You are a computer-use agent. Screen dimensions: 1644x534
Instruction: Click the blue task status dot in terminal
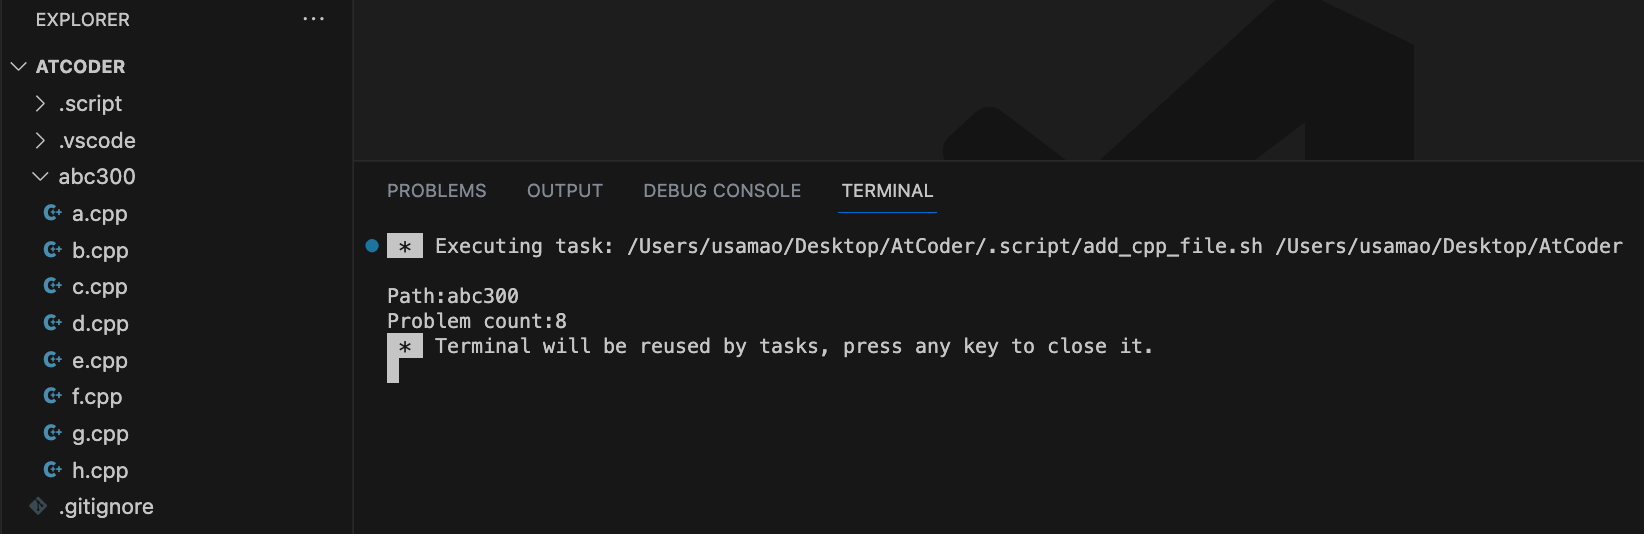click(372, 246)
